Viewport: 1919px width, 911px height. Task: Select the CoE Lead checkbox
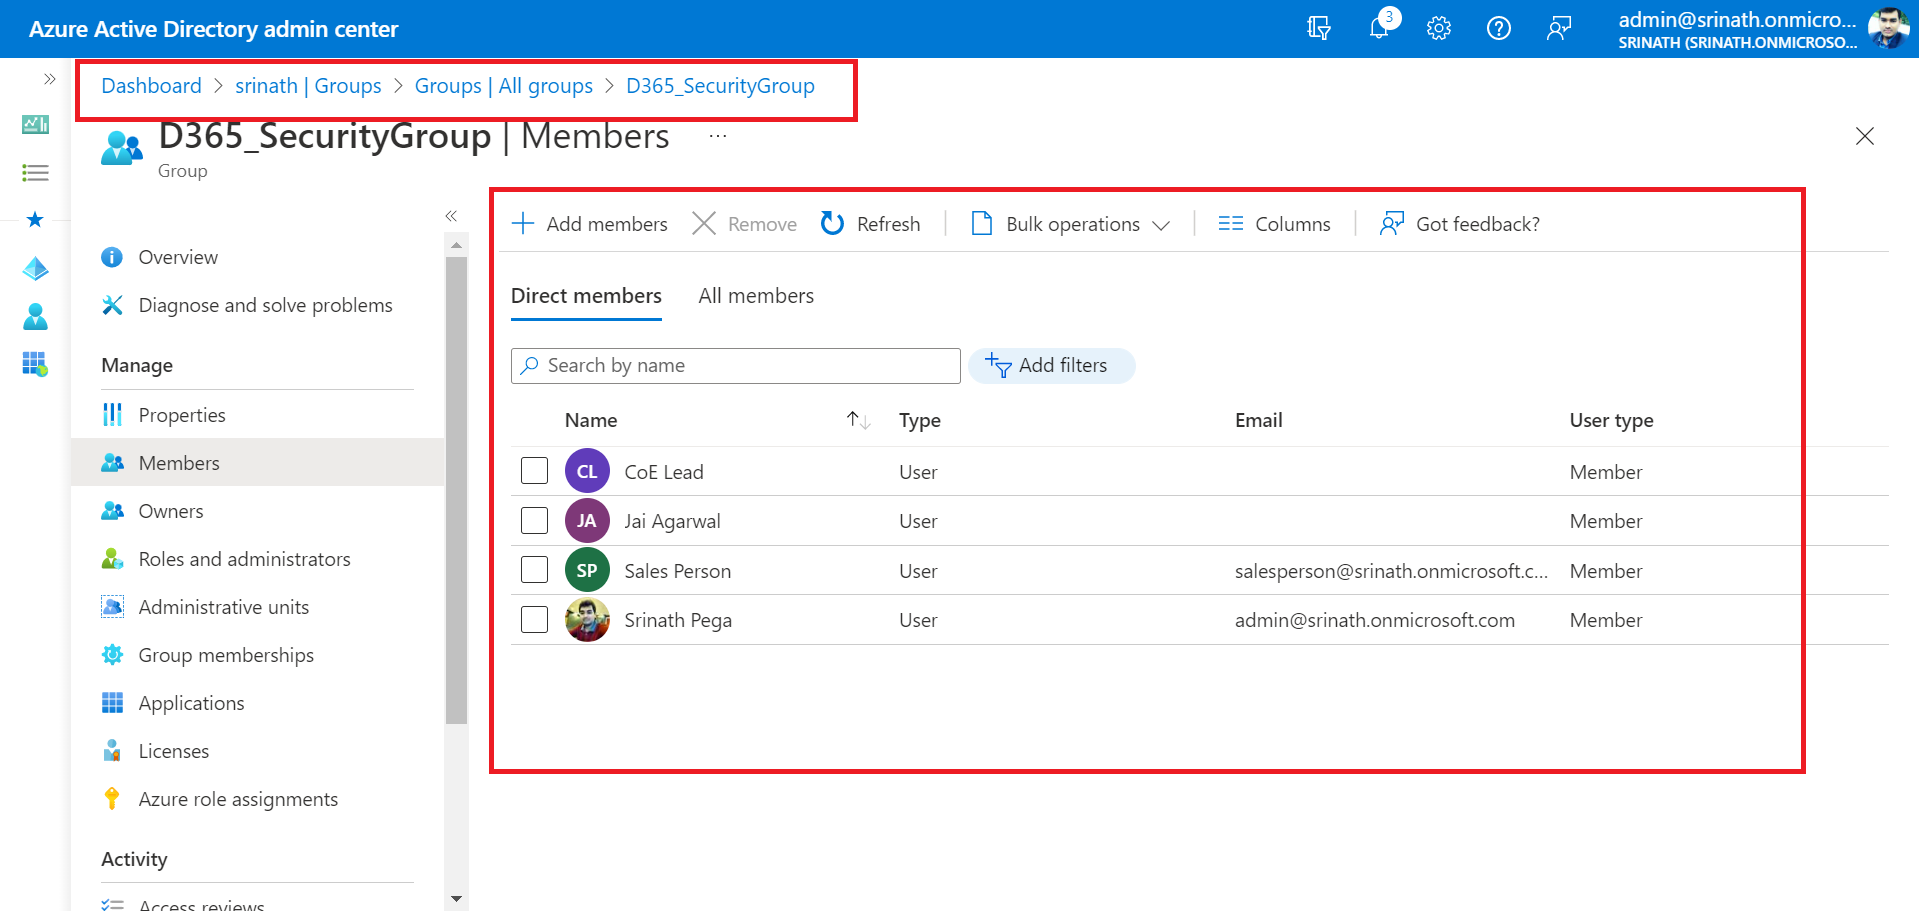534,471
